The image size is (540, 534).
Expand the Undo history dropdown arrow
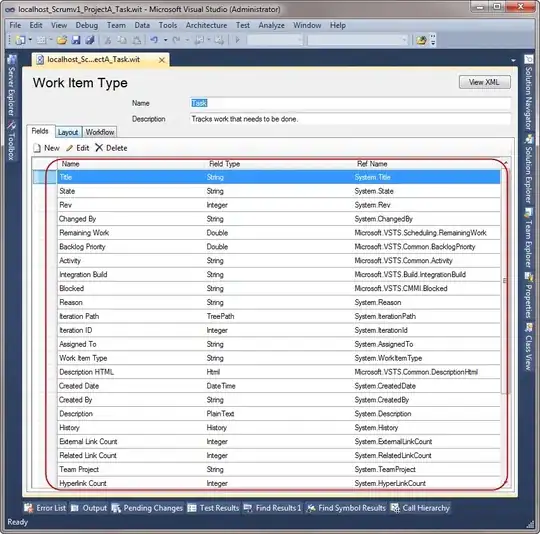tap(166, 40)
